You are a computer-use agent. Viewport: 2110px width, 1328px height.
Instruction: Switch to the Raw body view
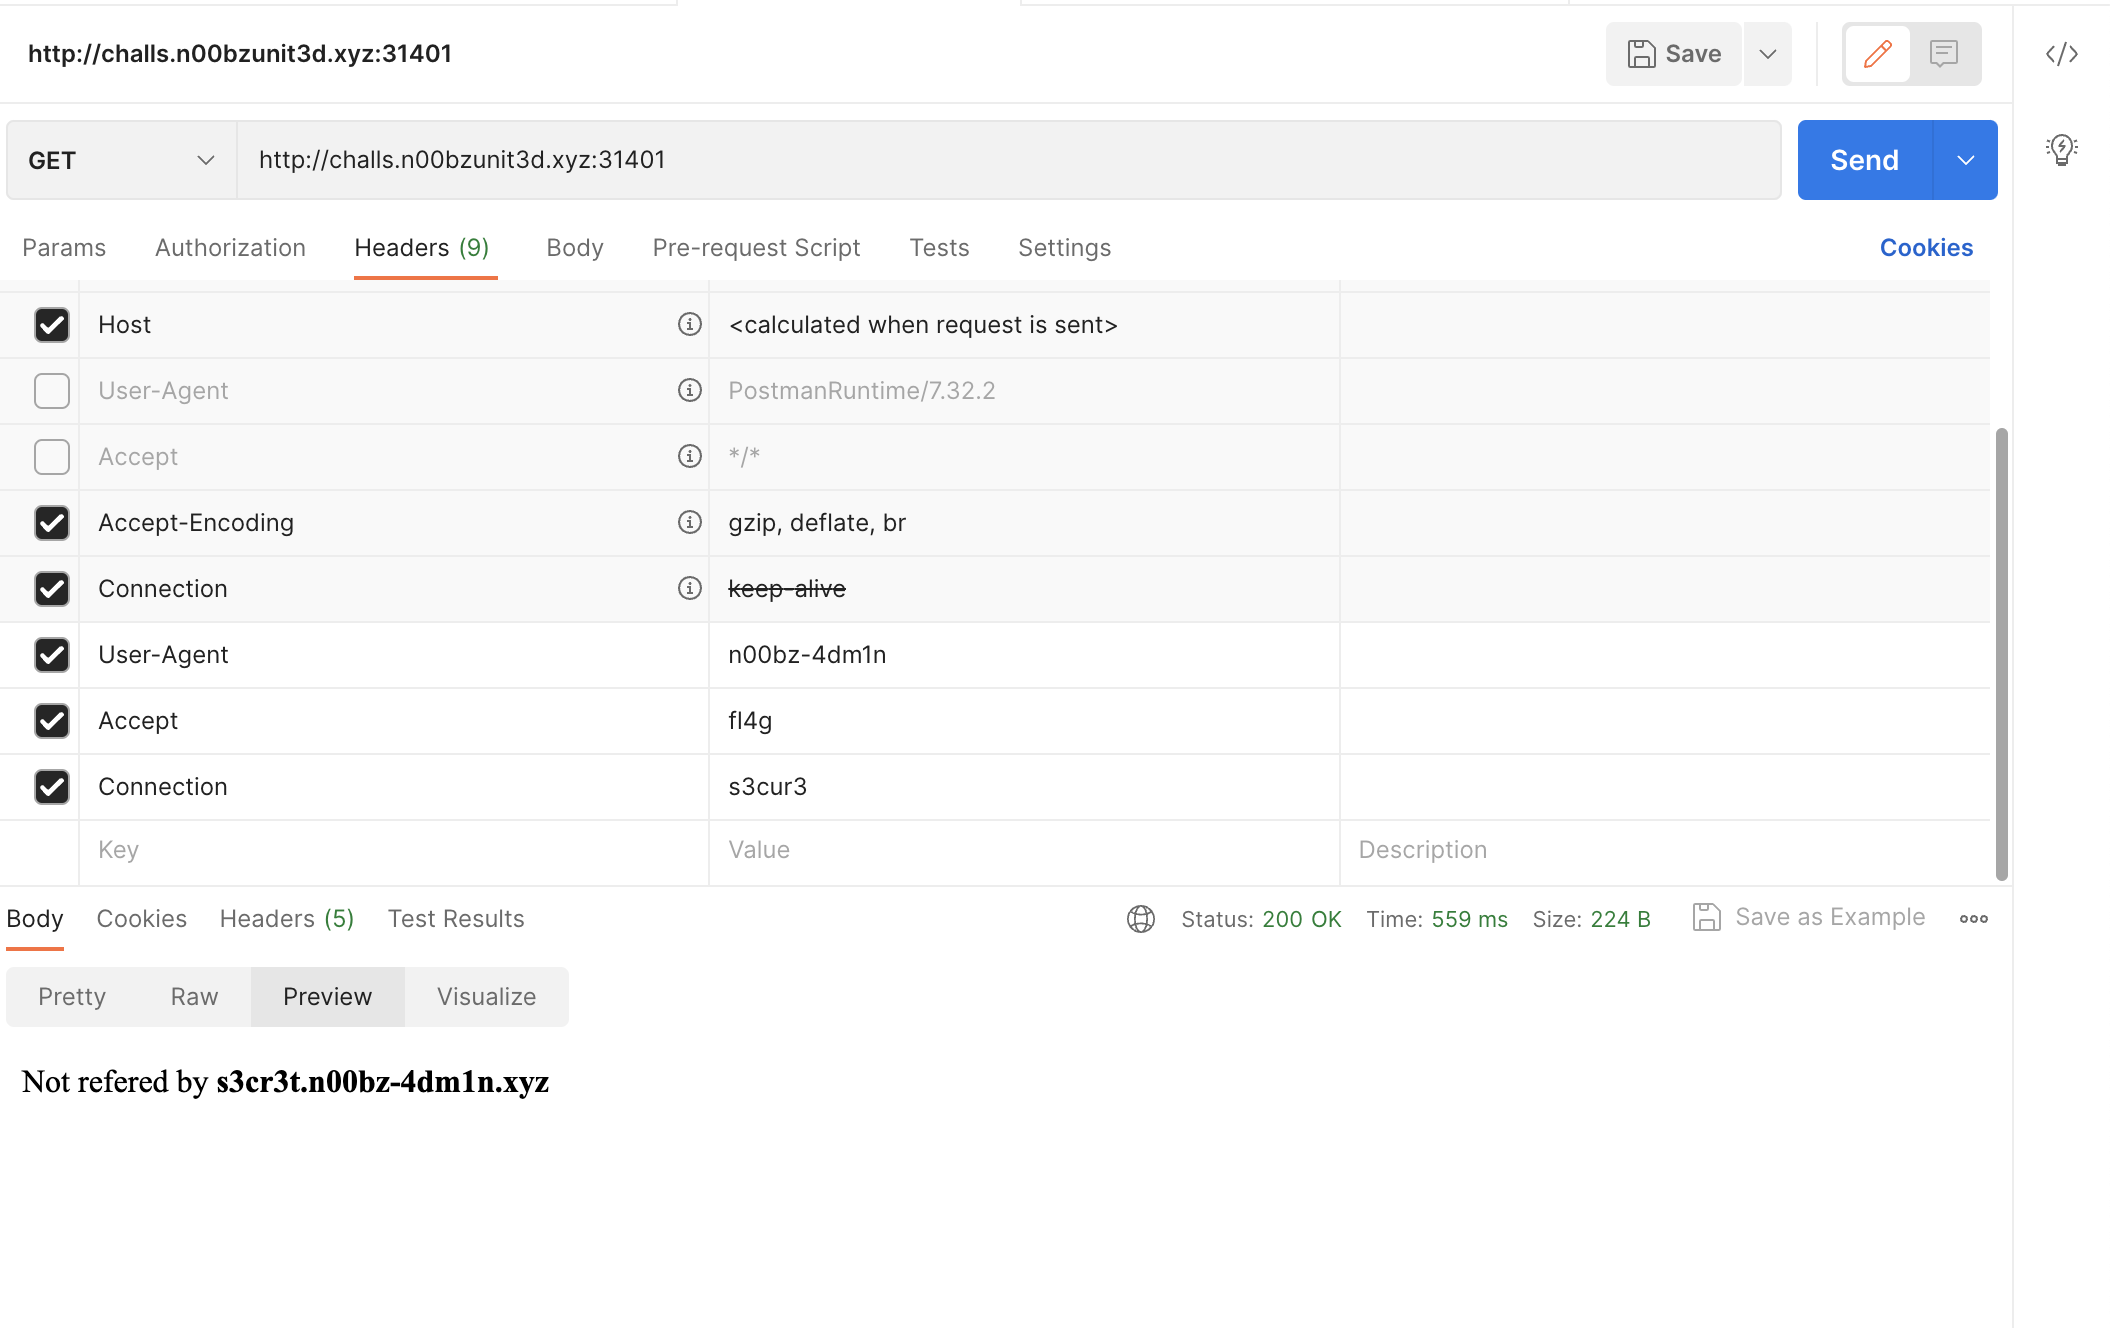(194, 996)
